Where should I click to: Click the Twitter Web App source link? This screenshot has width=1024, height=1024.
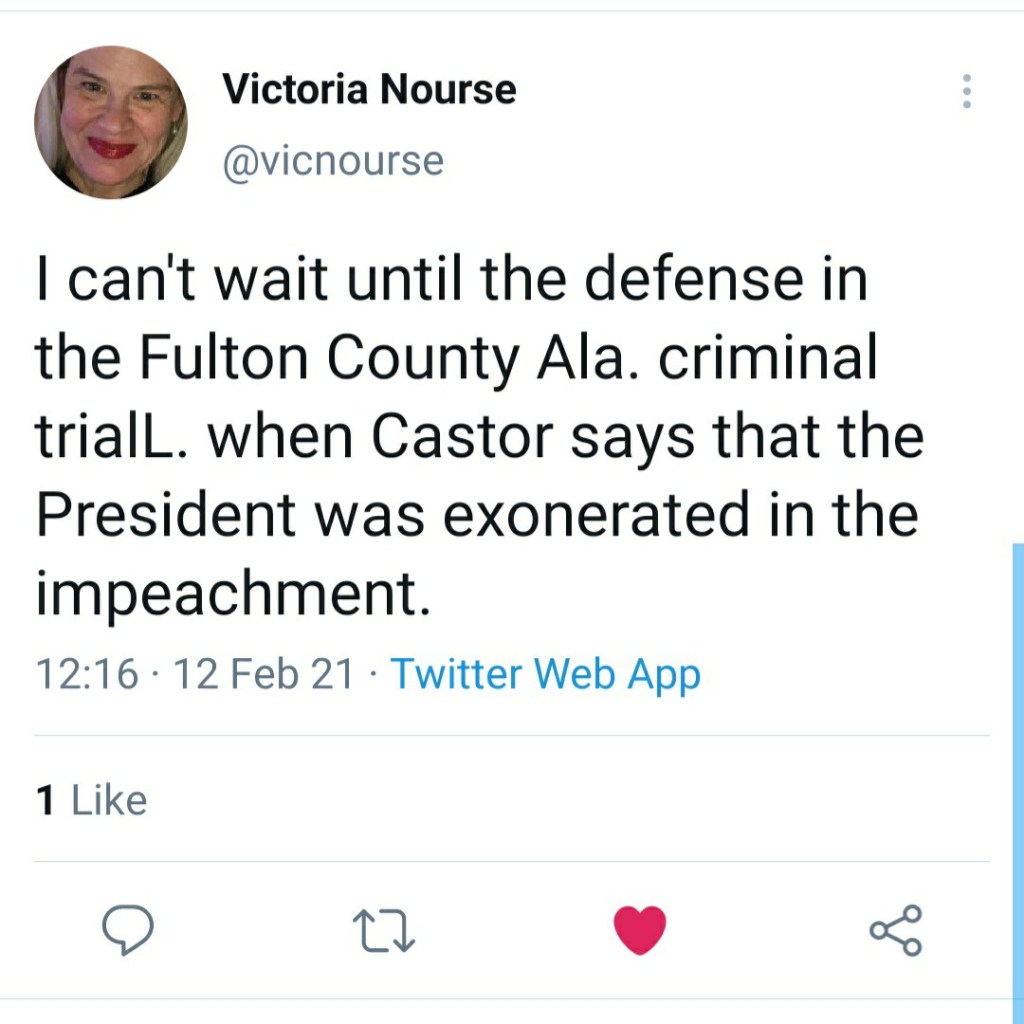pos(545,674)
